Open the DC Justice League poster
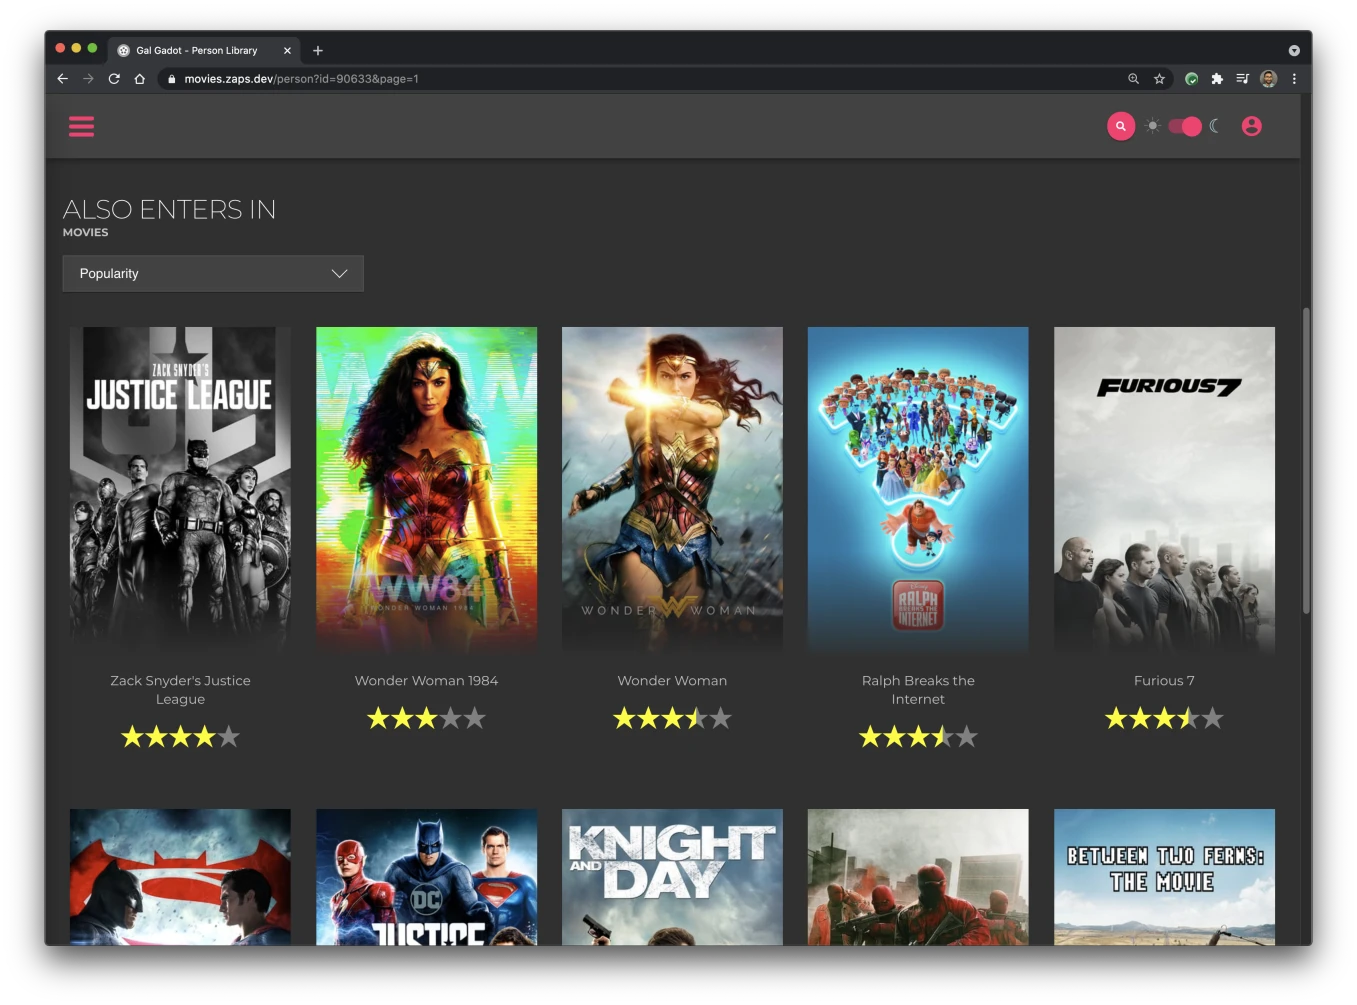 [x=426, y=877]
